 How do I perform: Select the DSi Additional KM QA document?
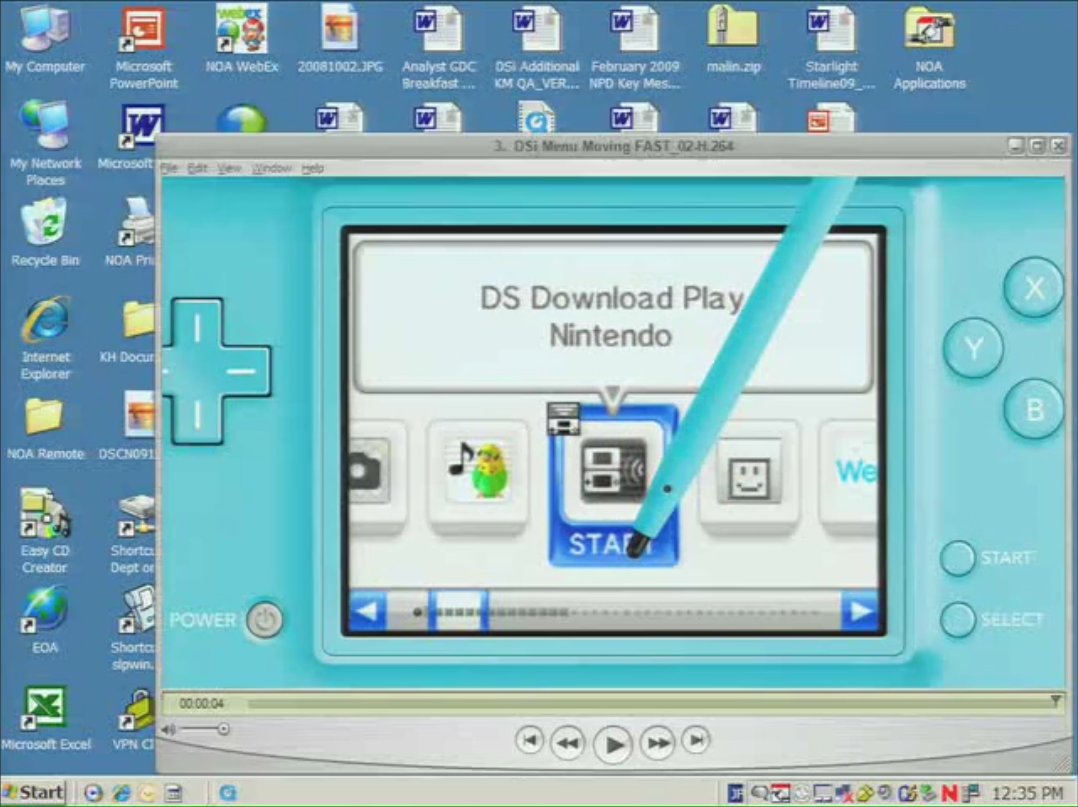click(x=536, y=47)
